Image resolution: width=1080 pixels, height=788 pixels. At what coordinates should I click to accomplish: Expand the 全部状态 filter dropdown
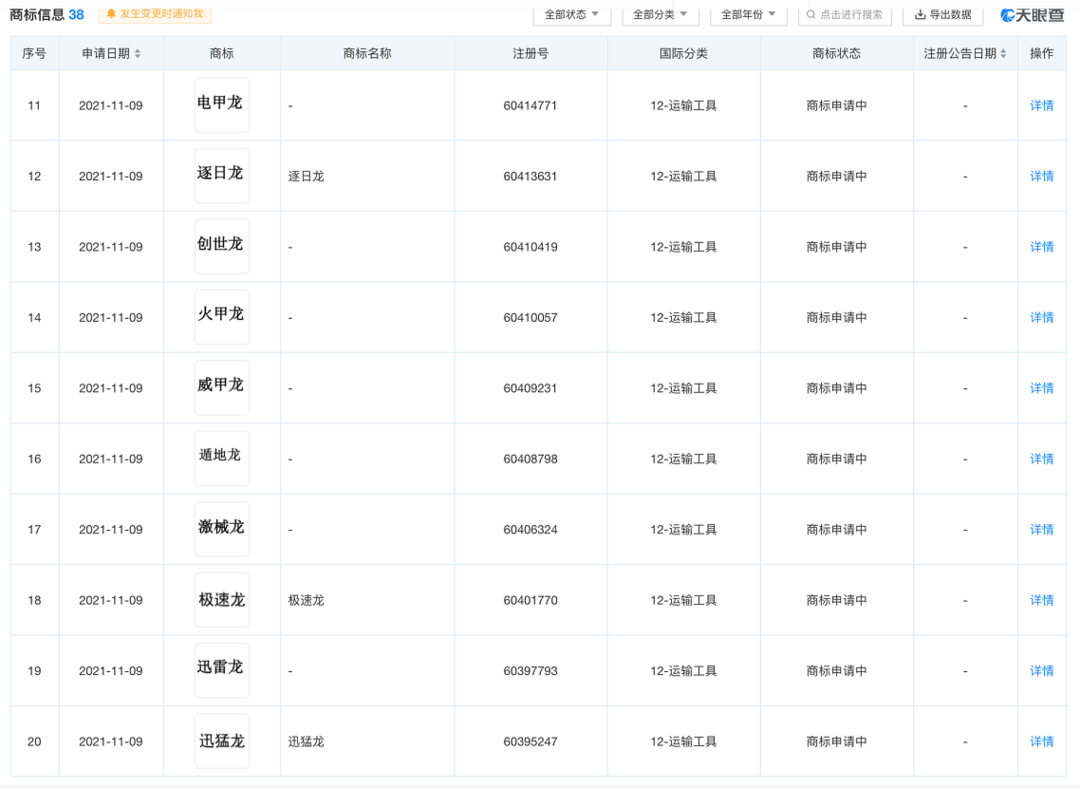click(571, 15)
